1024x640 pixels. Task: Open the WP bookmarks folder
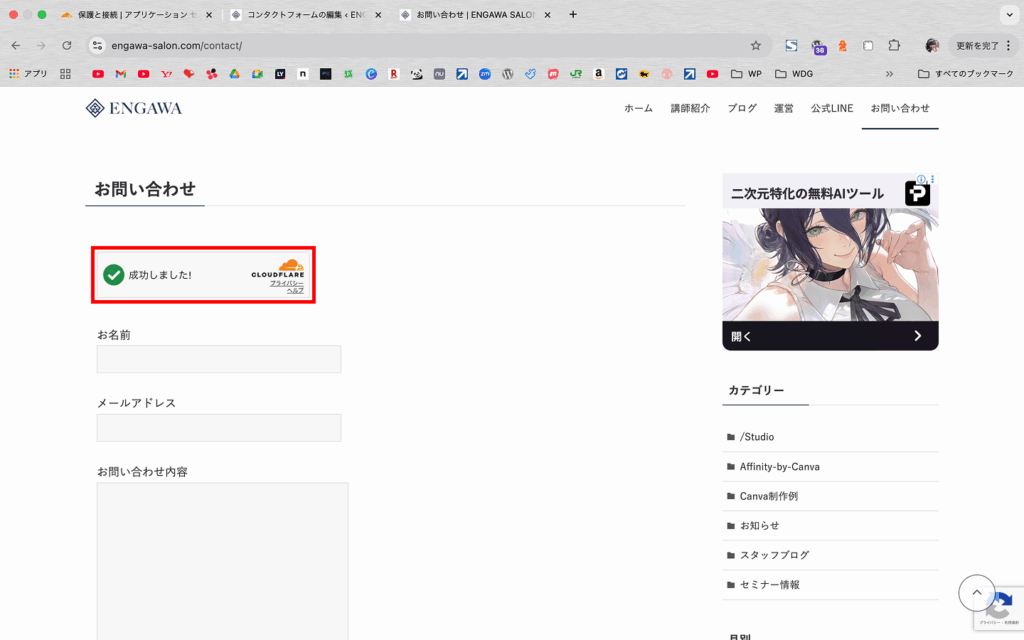[746, 74]
